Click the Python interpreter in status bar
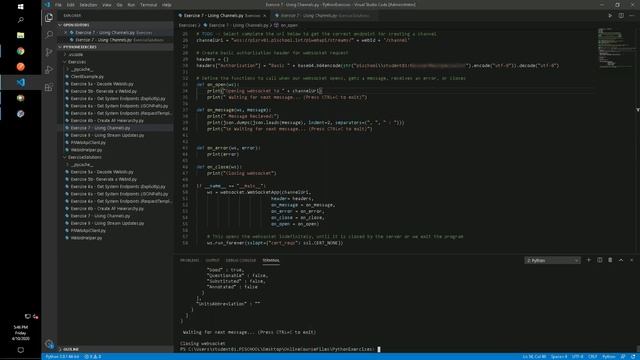 (62, 356)
